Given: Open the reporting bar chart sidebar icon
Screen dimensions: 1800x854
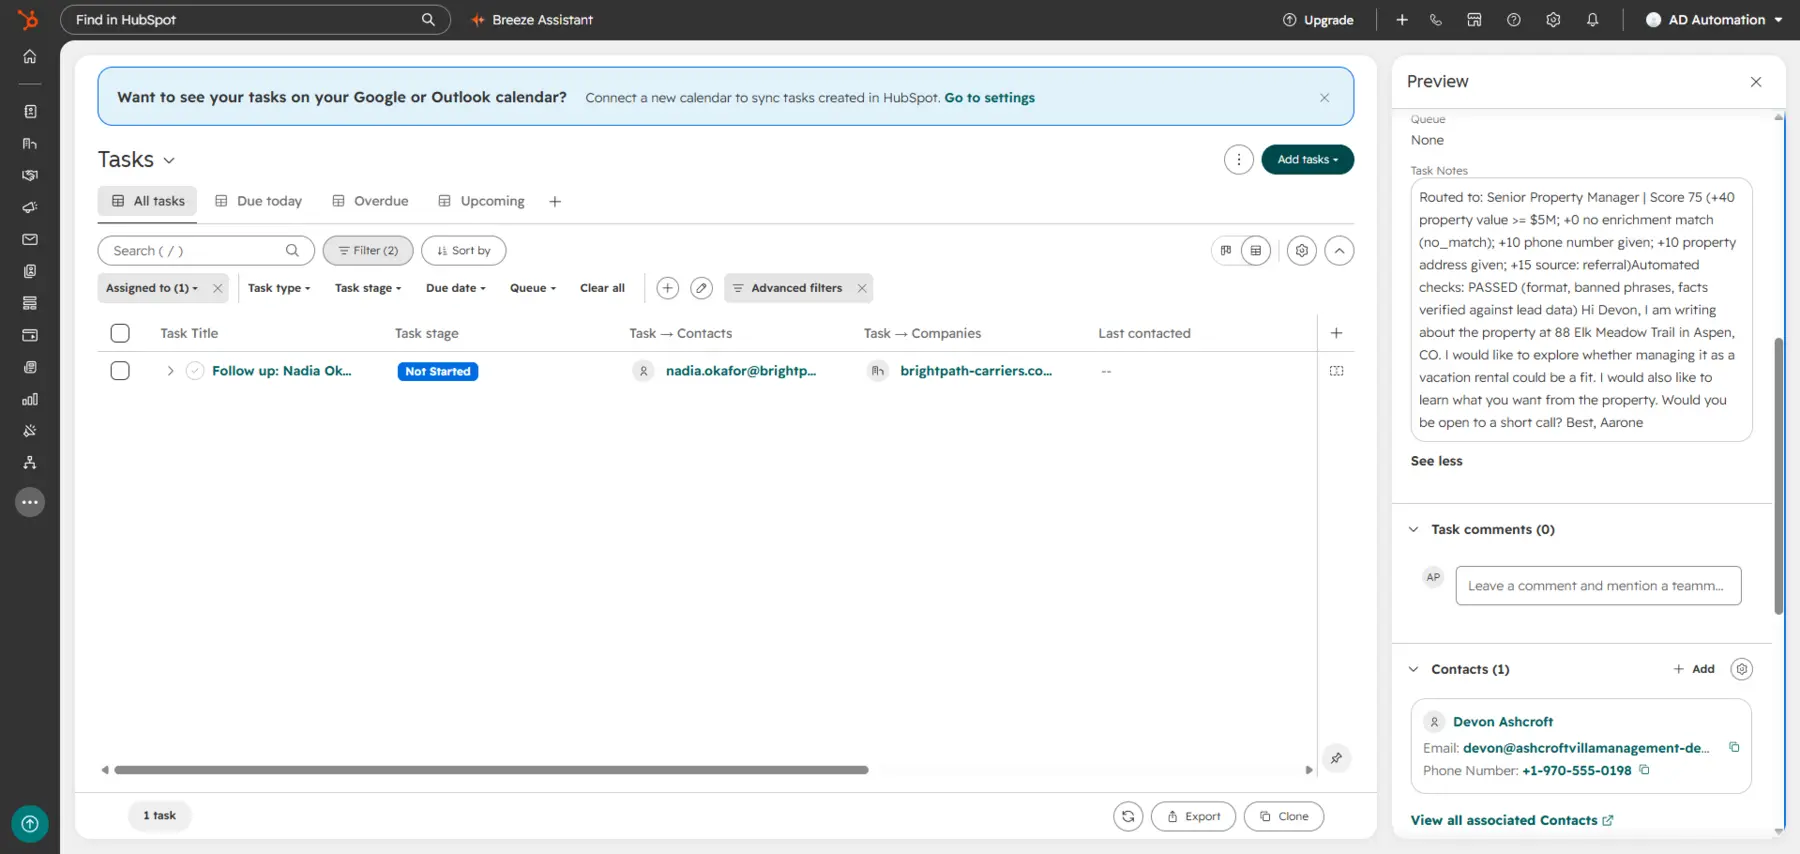Looking at the screenshot, I should (30, 399).
